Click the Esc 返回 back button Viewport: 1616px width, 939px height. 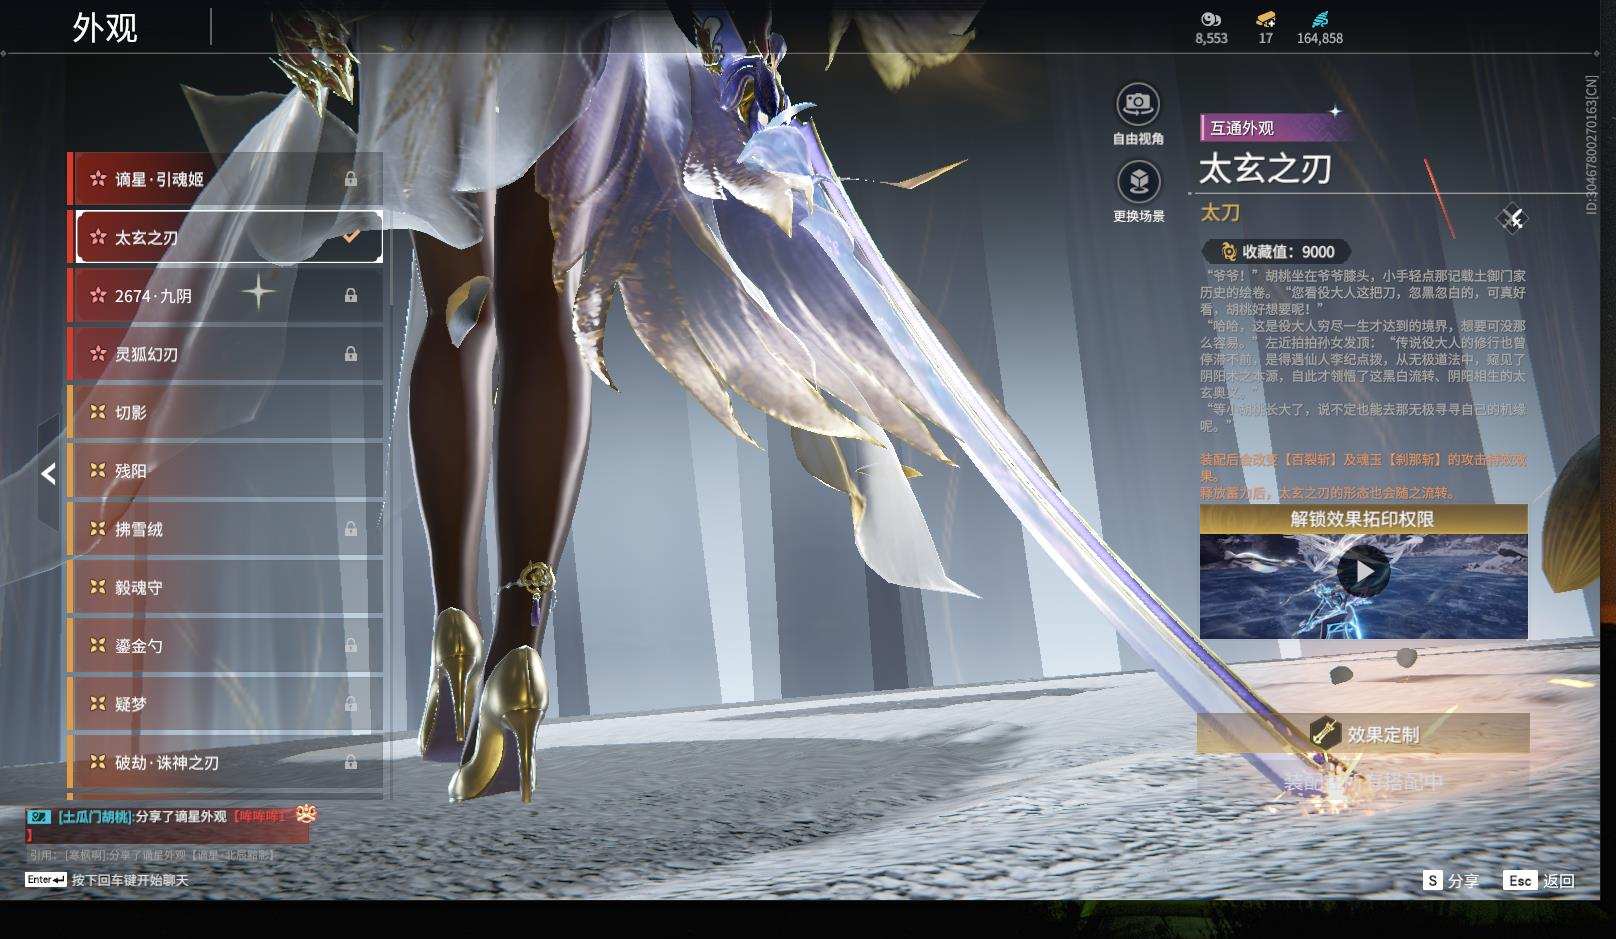tap(1540, 880)
